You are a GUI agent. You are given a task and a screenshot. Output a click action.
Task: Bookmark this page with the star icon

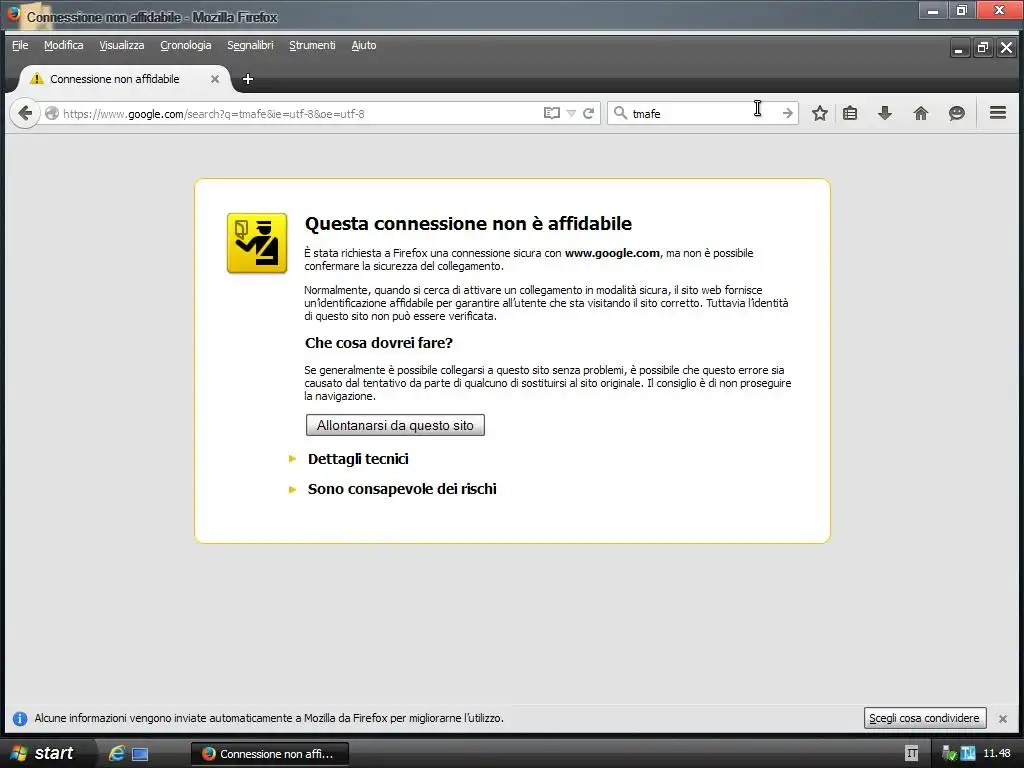coord(820,114)
